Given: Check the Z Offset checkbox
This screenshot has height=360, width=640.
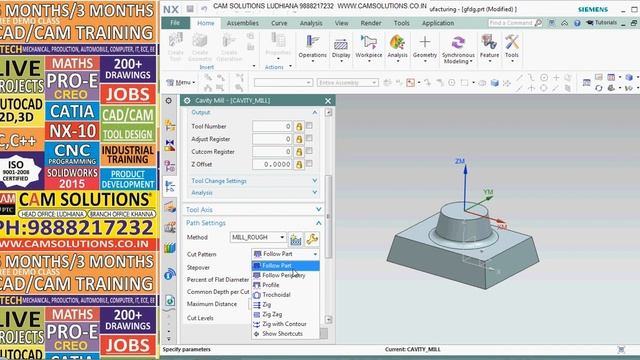Looking at the screenshot, I should click(x=309, y=164).
